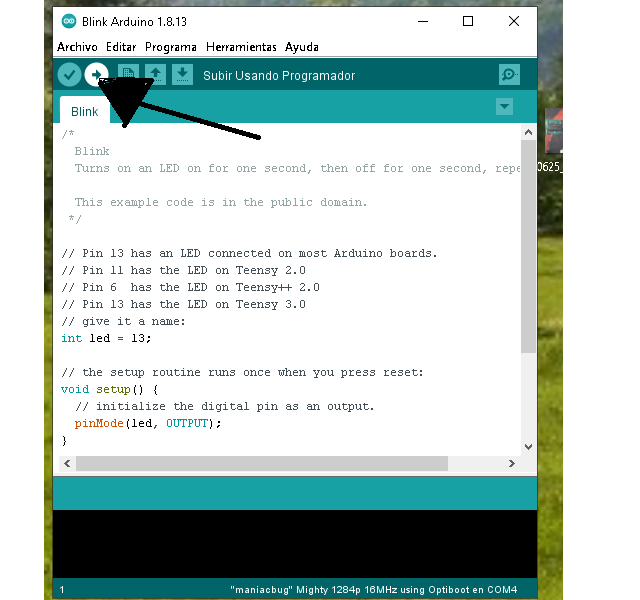Select the Blink sketch tab
Viewport: 640px width, 600px height.
[85, 112]
